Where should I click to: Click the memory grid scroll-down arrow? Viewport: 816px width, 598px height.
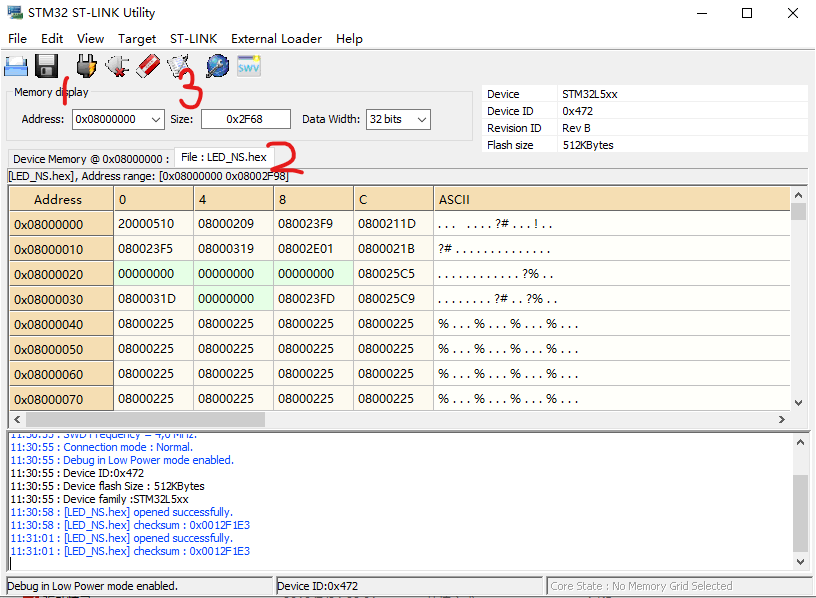799,403
